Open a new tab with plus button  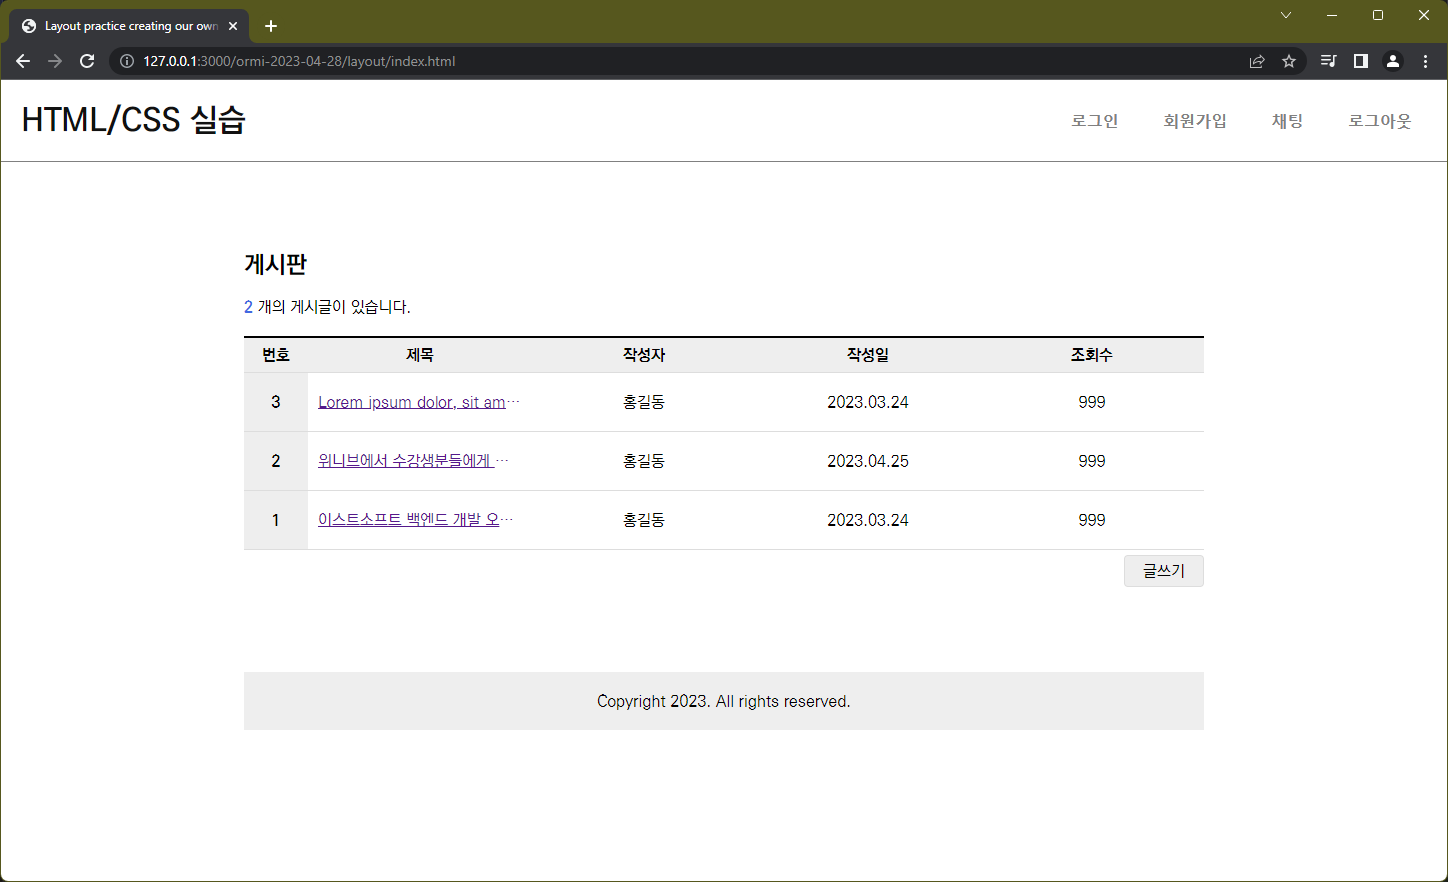[x=271, y=26]
